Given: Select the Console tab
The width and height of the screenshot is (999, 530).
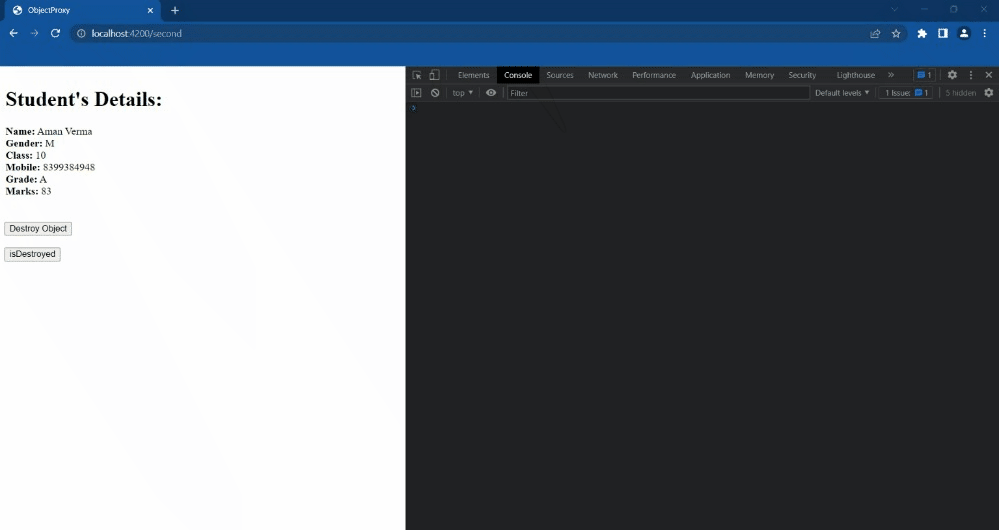Looking at the screenshot, I should coord(518,75).
